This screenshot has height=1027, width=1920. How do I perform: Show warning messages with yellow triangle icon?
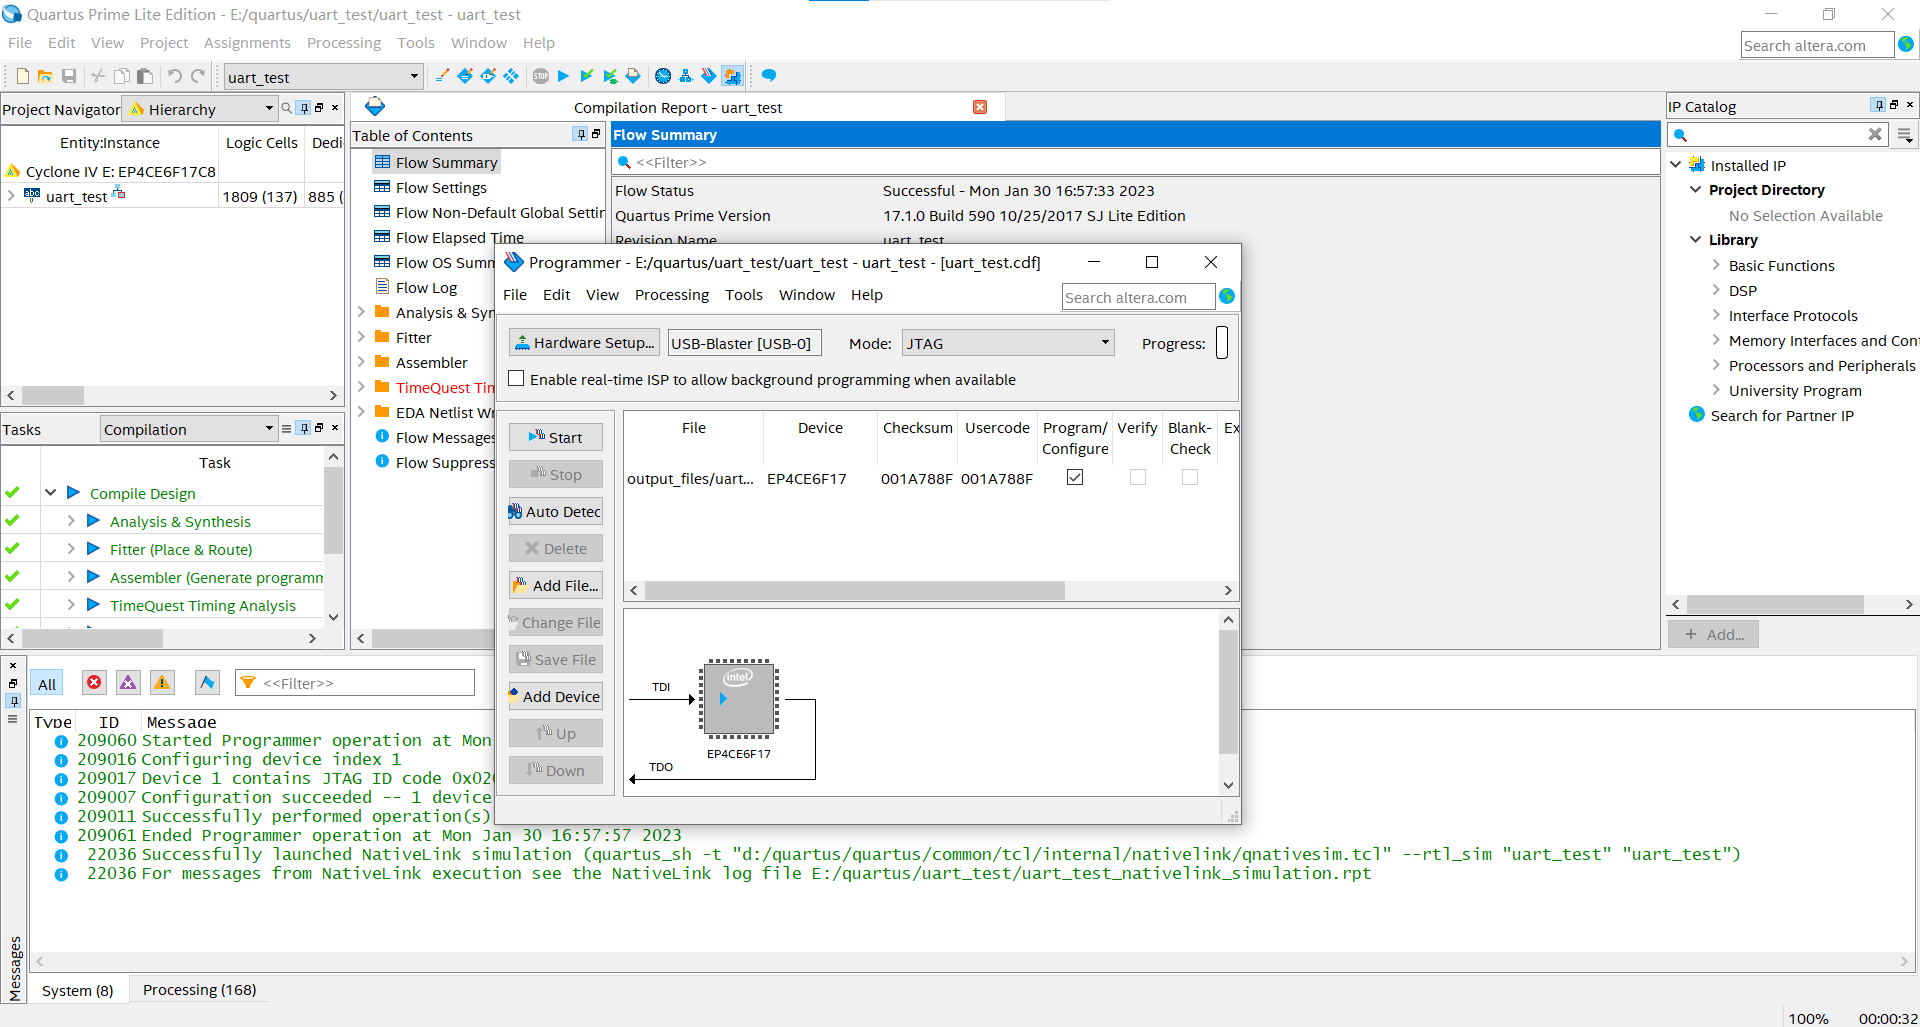[162, 683]
